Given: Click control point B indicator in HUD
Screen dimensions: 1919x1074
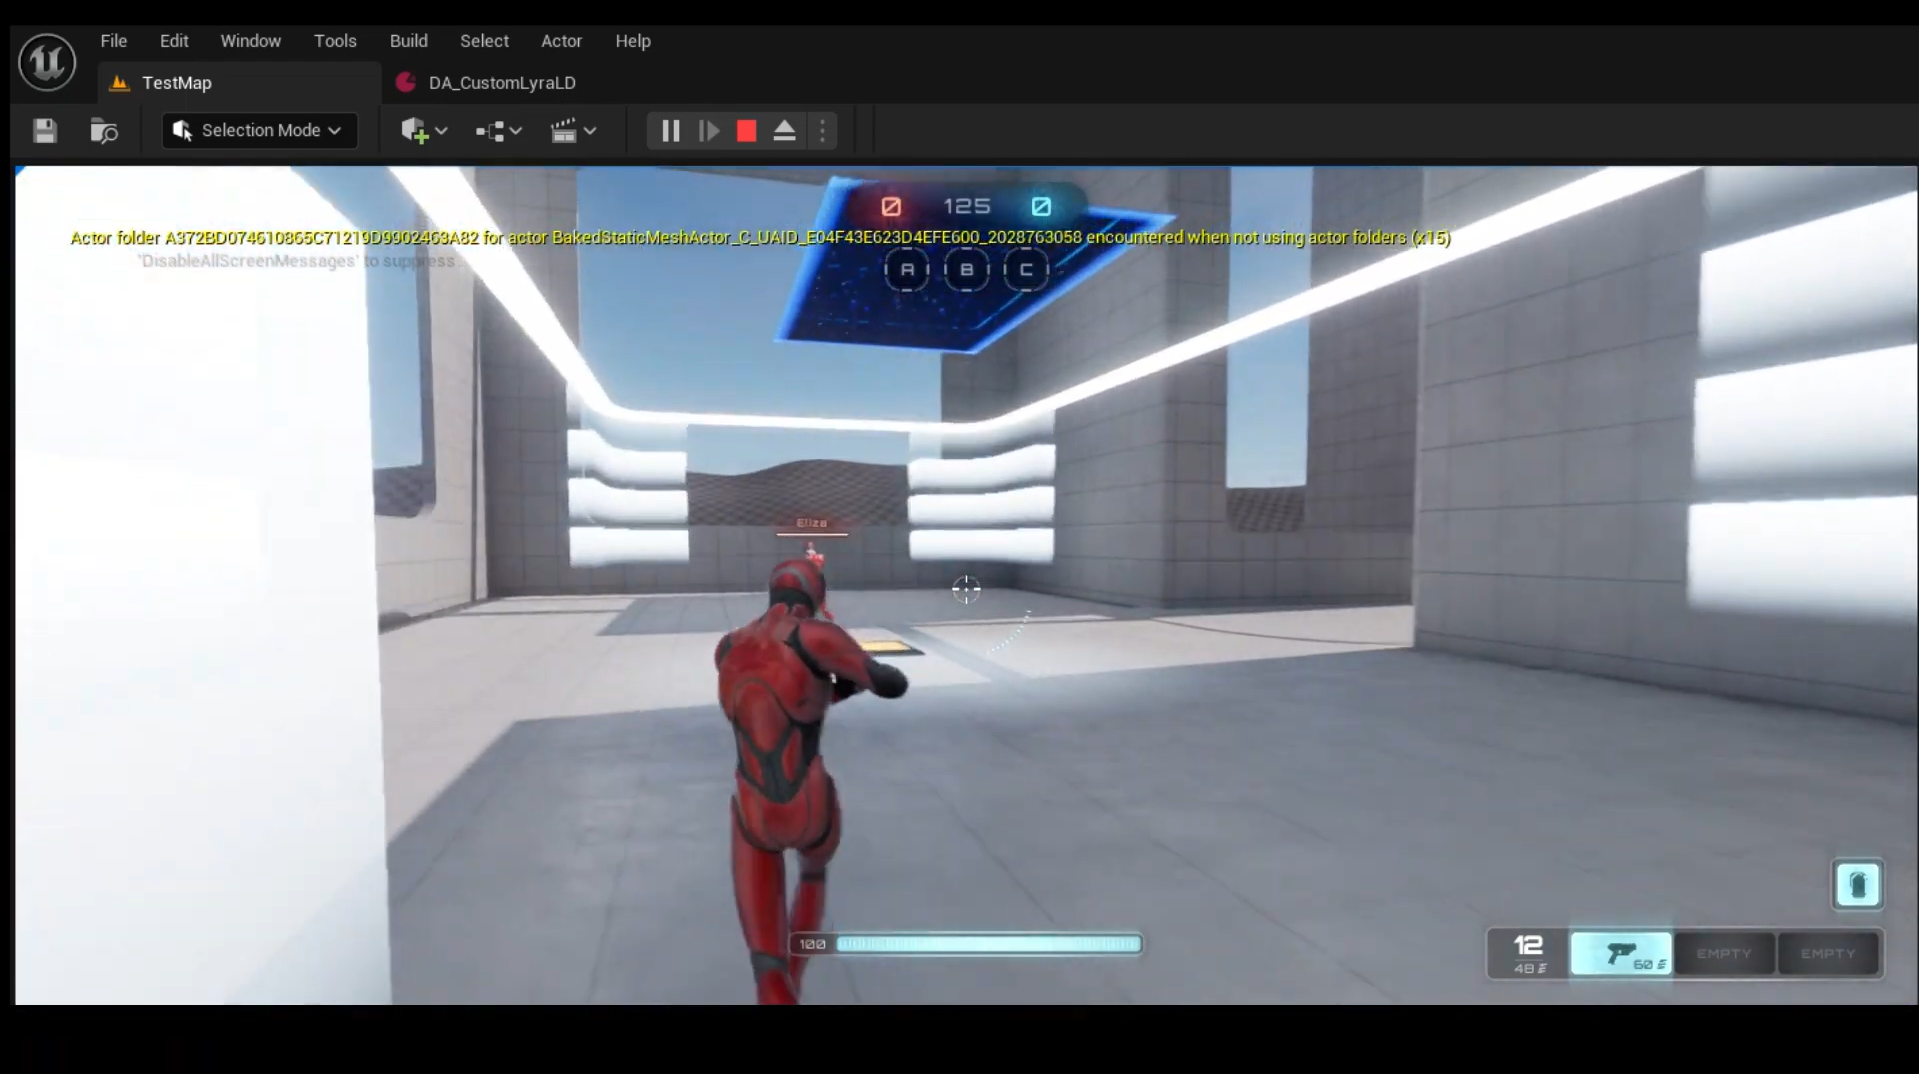Looking at the screenshot, I should (x=966, y=270).
